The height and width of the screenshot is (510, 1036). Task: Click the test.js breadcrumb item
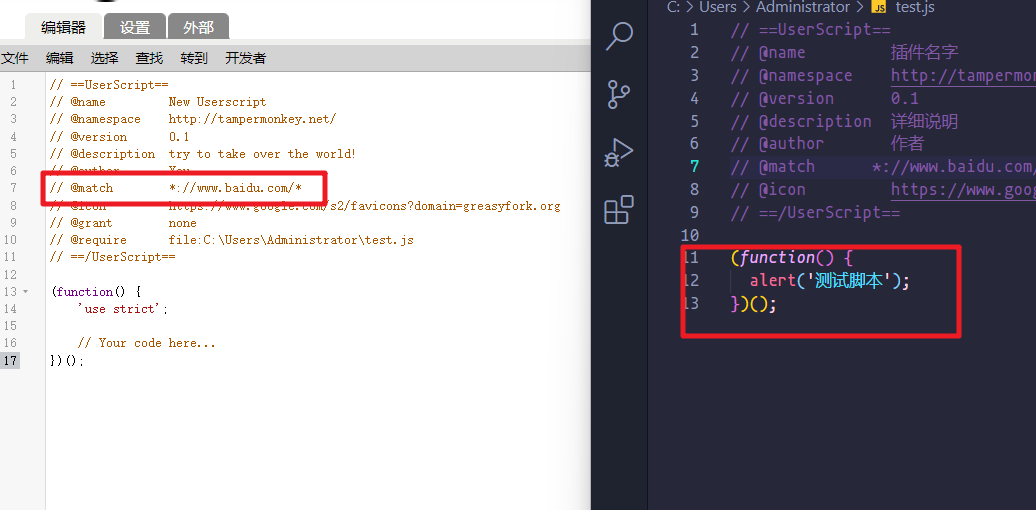tap(915, 7)
